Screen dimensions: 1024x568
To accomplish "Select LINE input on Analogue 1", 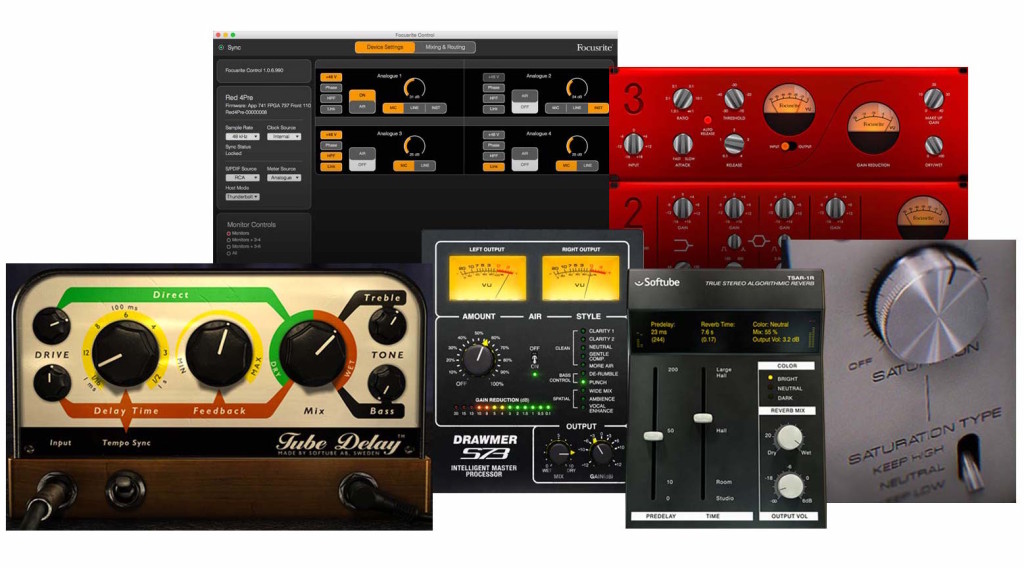I will 414,108.
